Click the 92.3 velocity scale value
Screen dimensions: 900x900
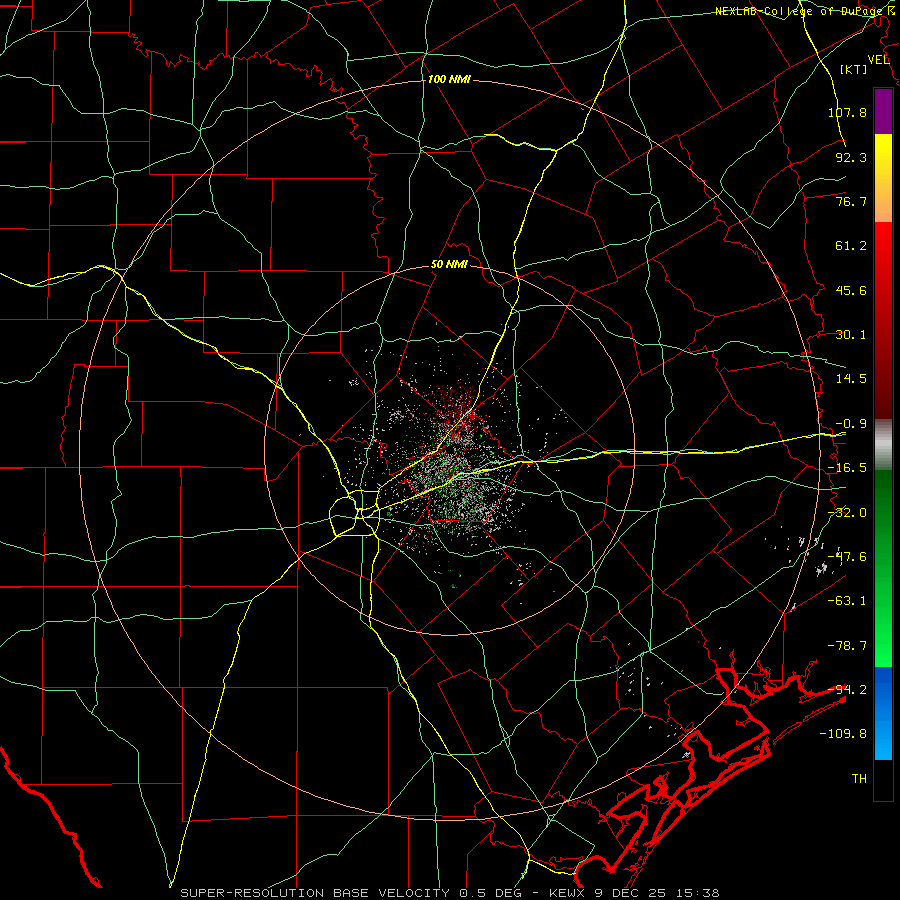tap(851, 157)
